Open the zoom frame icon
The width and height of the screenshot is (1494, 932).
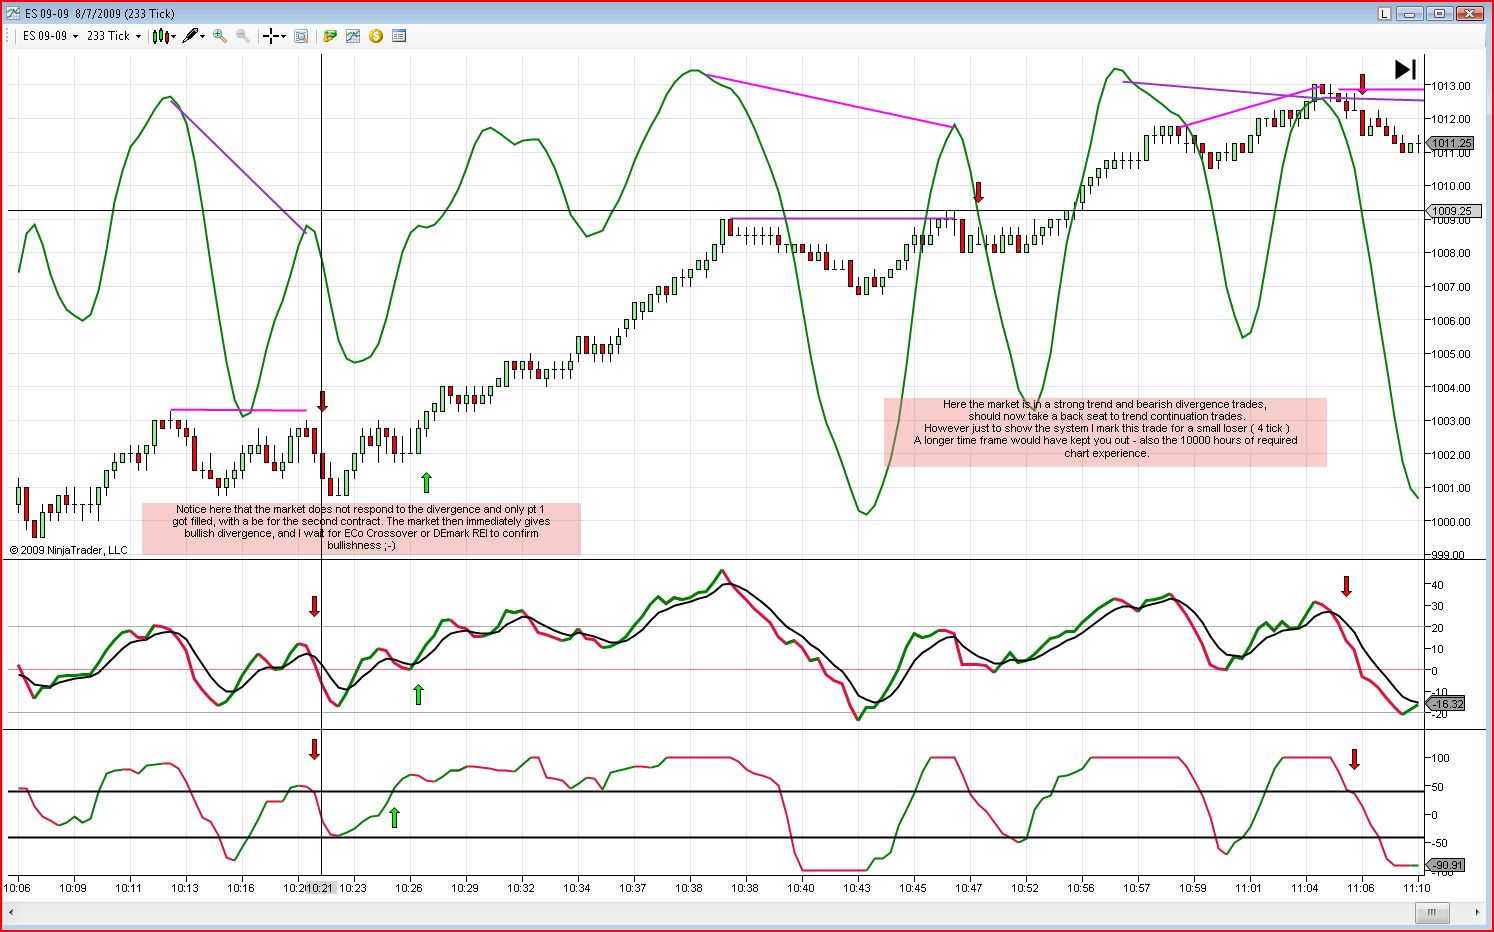point(301,36)
